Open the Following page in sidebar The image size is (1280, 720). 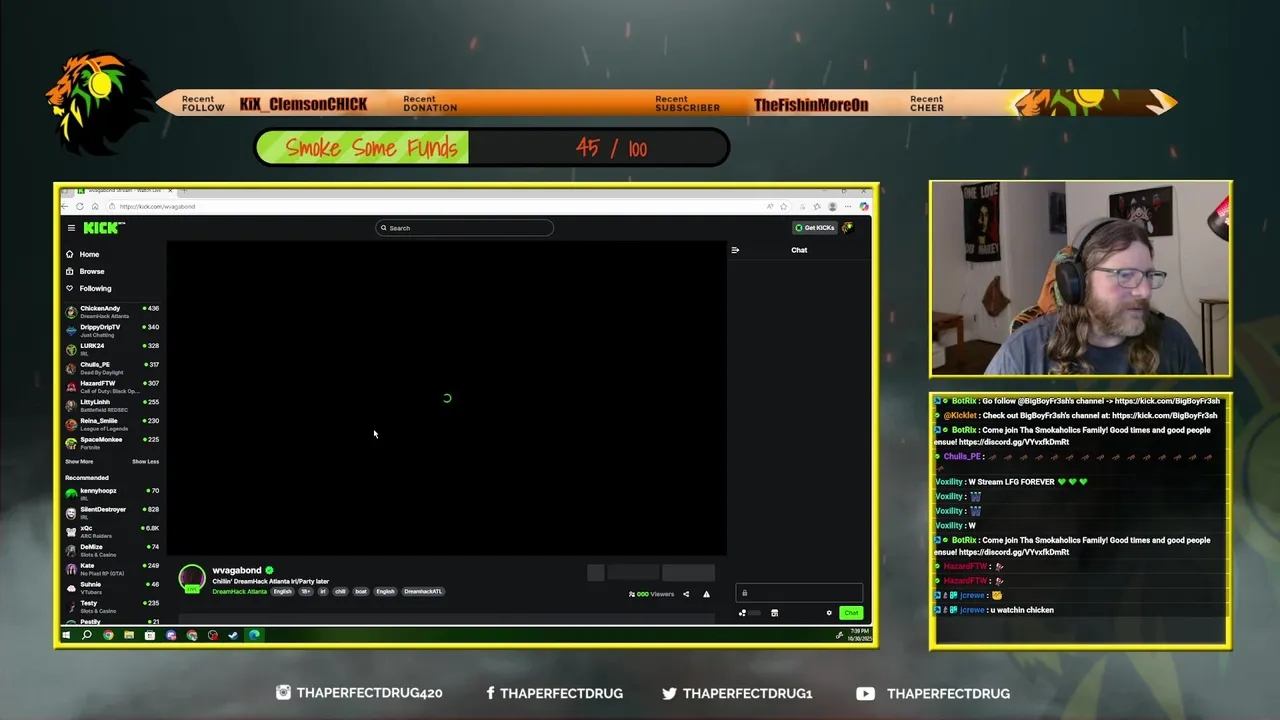(x=88, y=288)
